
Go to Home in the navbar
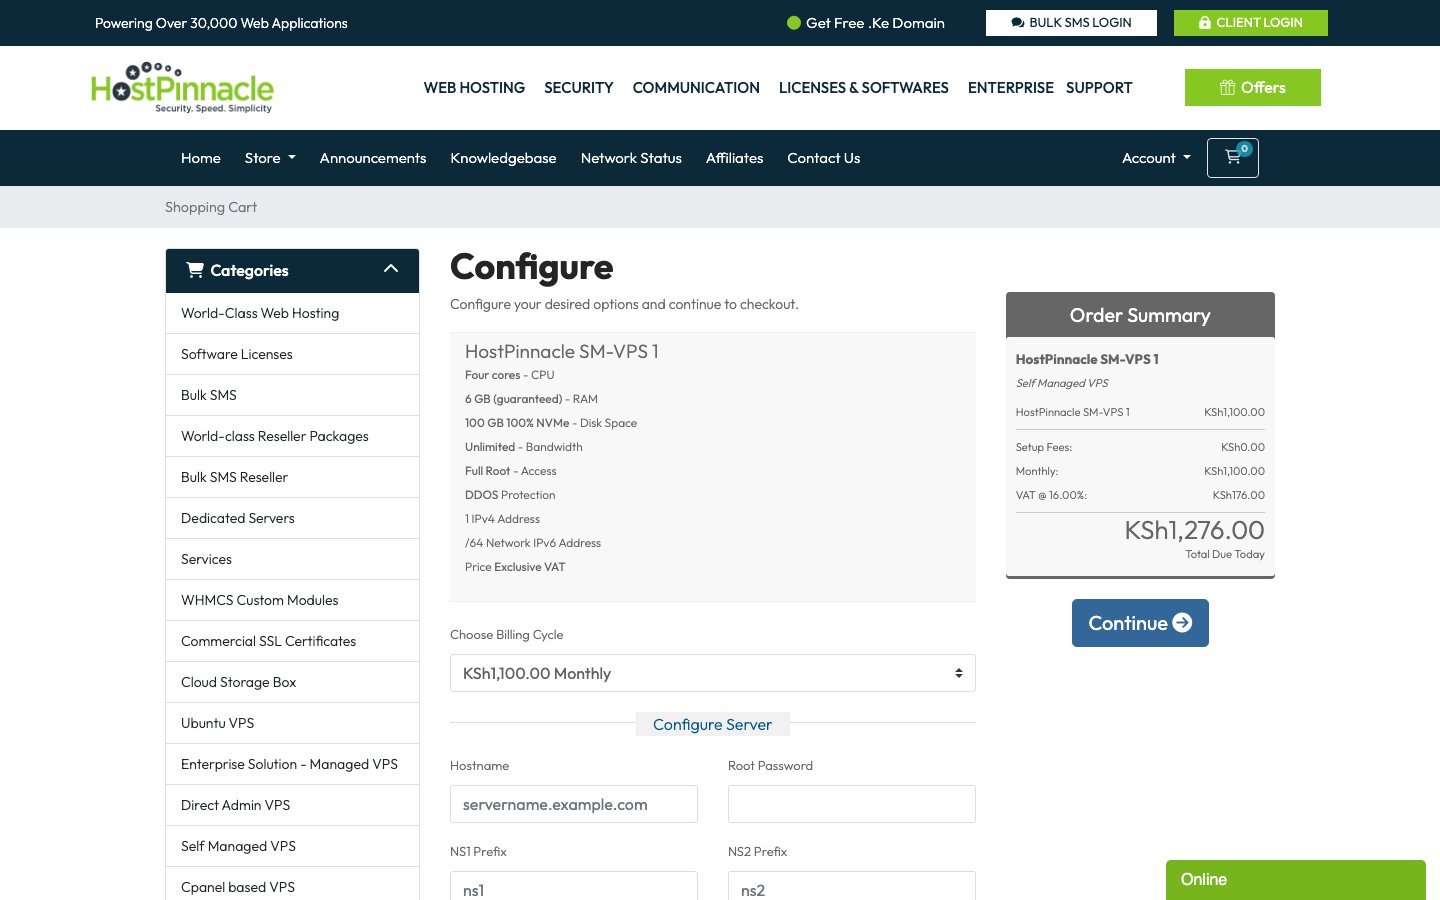point(201,158)
